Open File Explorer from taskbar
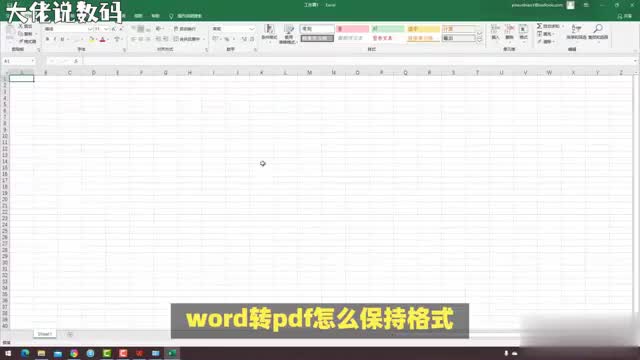Viewport: 640px width, 360px height. [41, 353]
